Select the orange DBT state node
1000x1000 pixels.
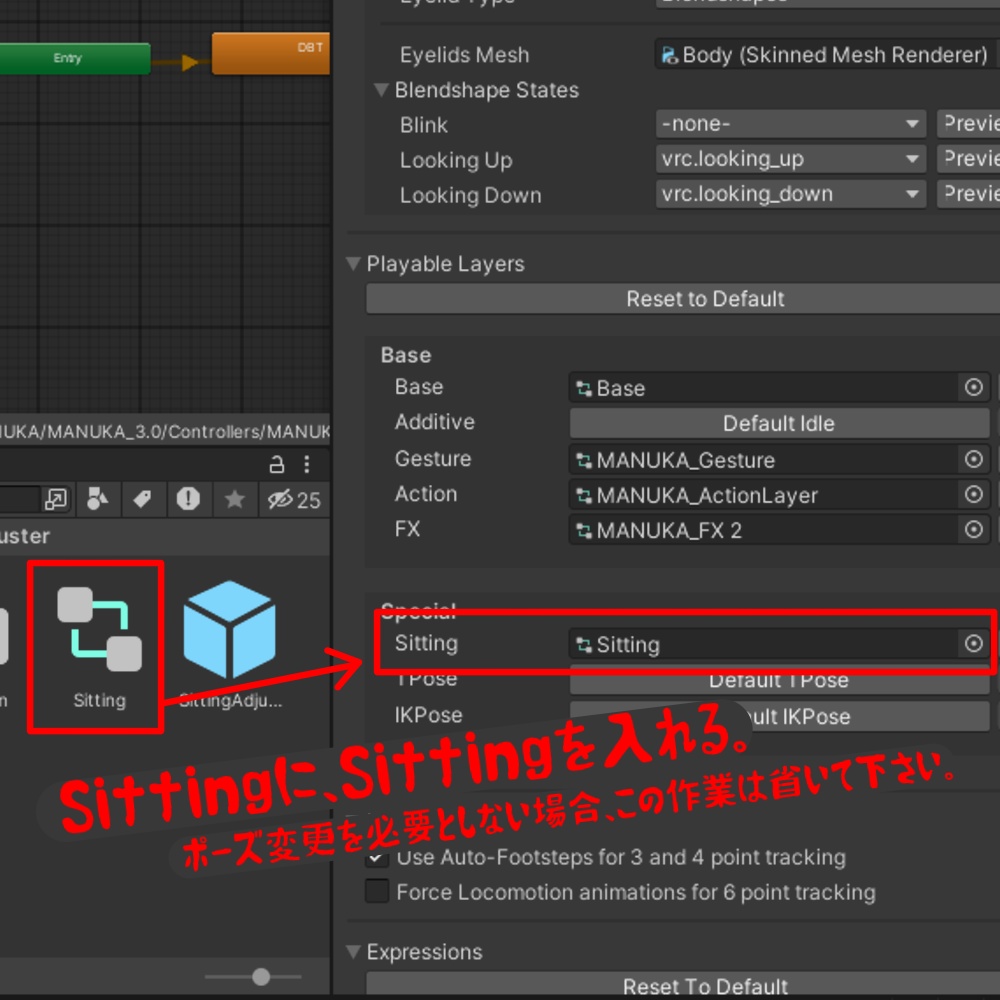click(x=271, y=54)
